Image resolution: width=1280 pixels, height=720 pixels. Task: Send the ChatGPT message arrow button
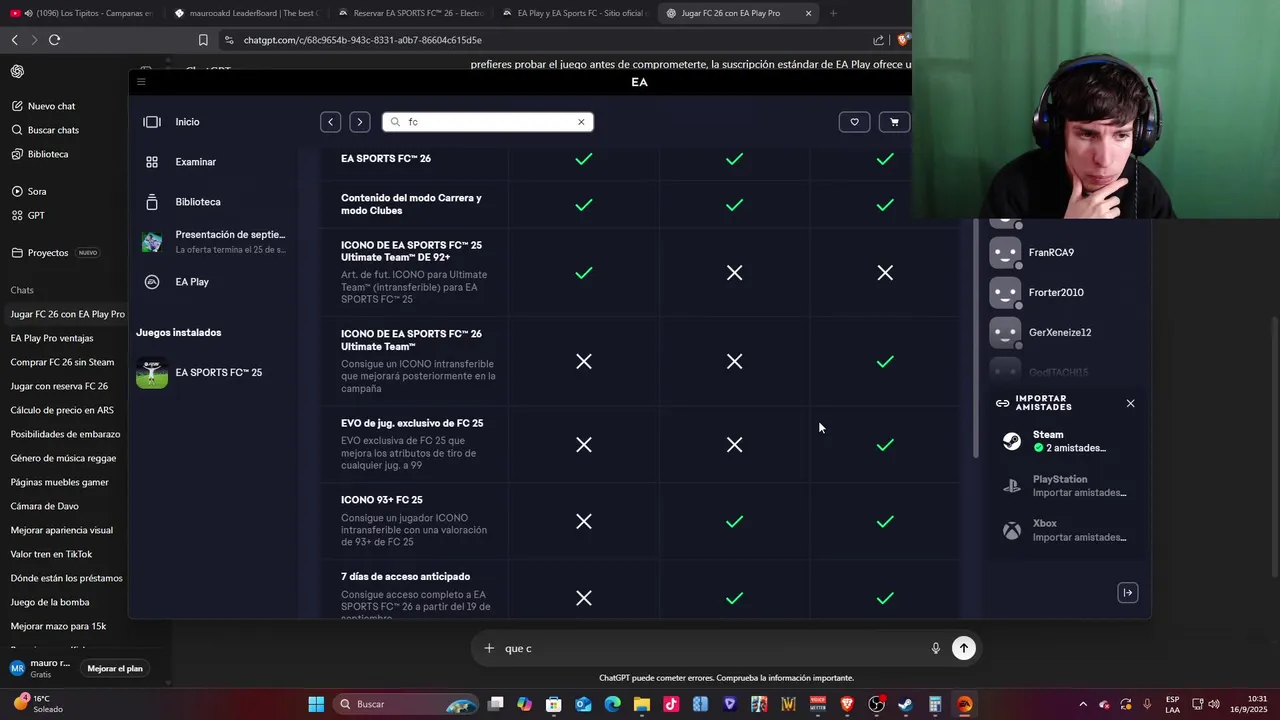pyautogui.click(x=964, y=648)
